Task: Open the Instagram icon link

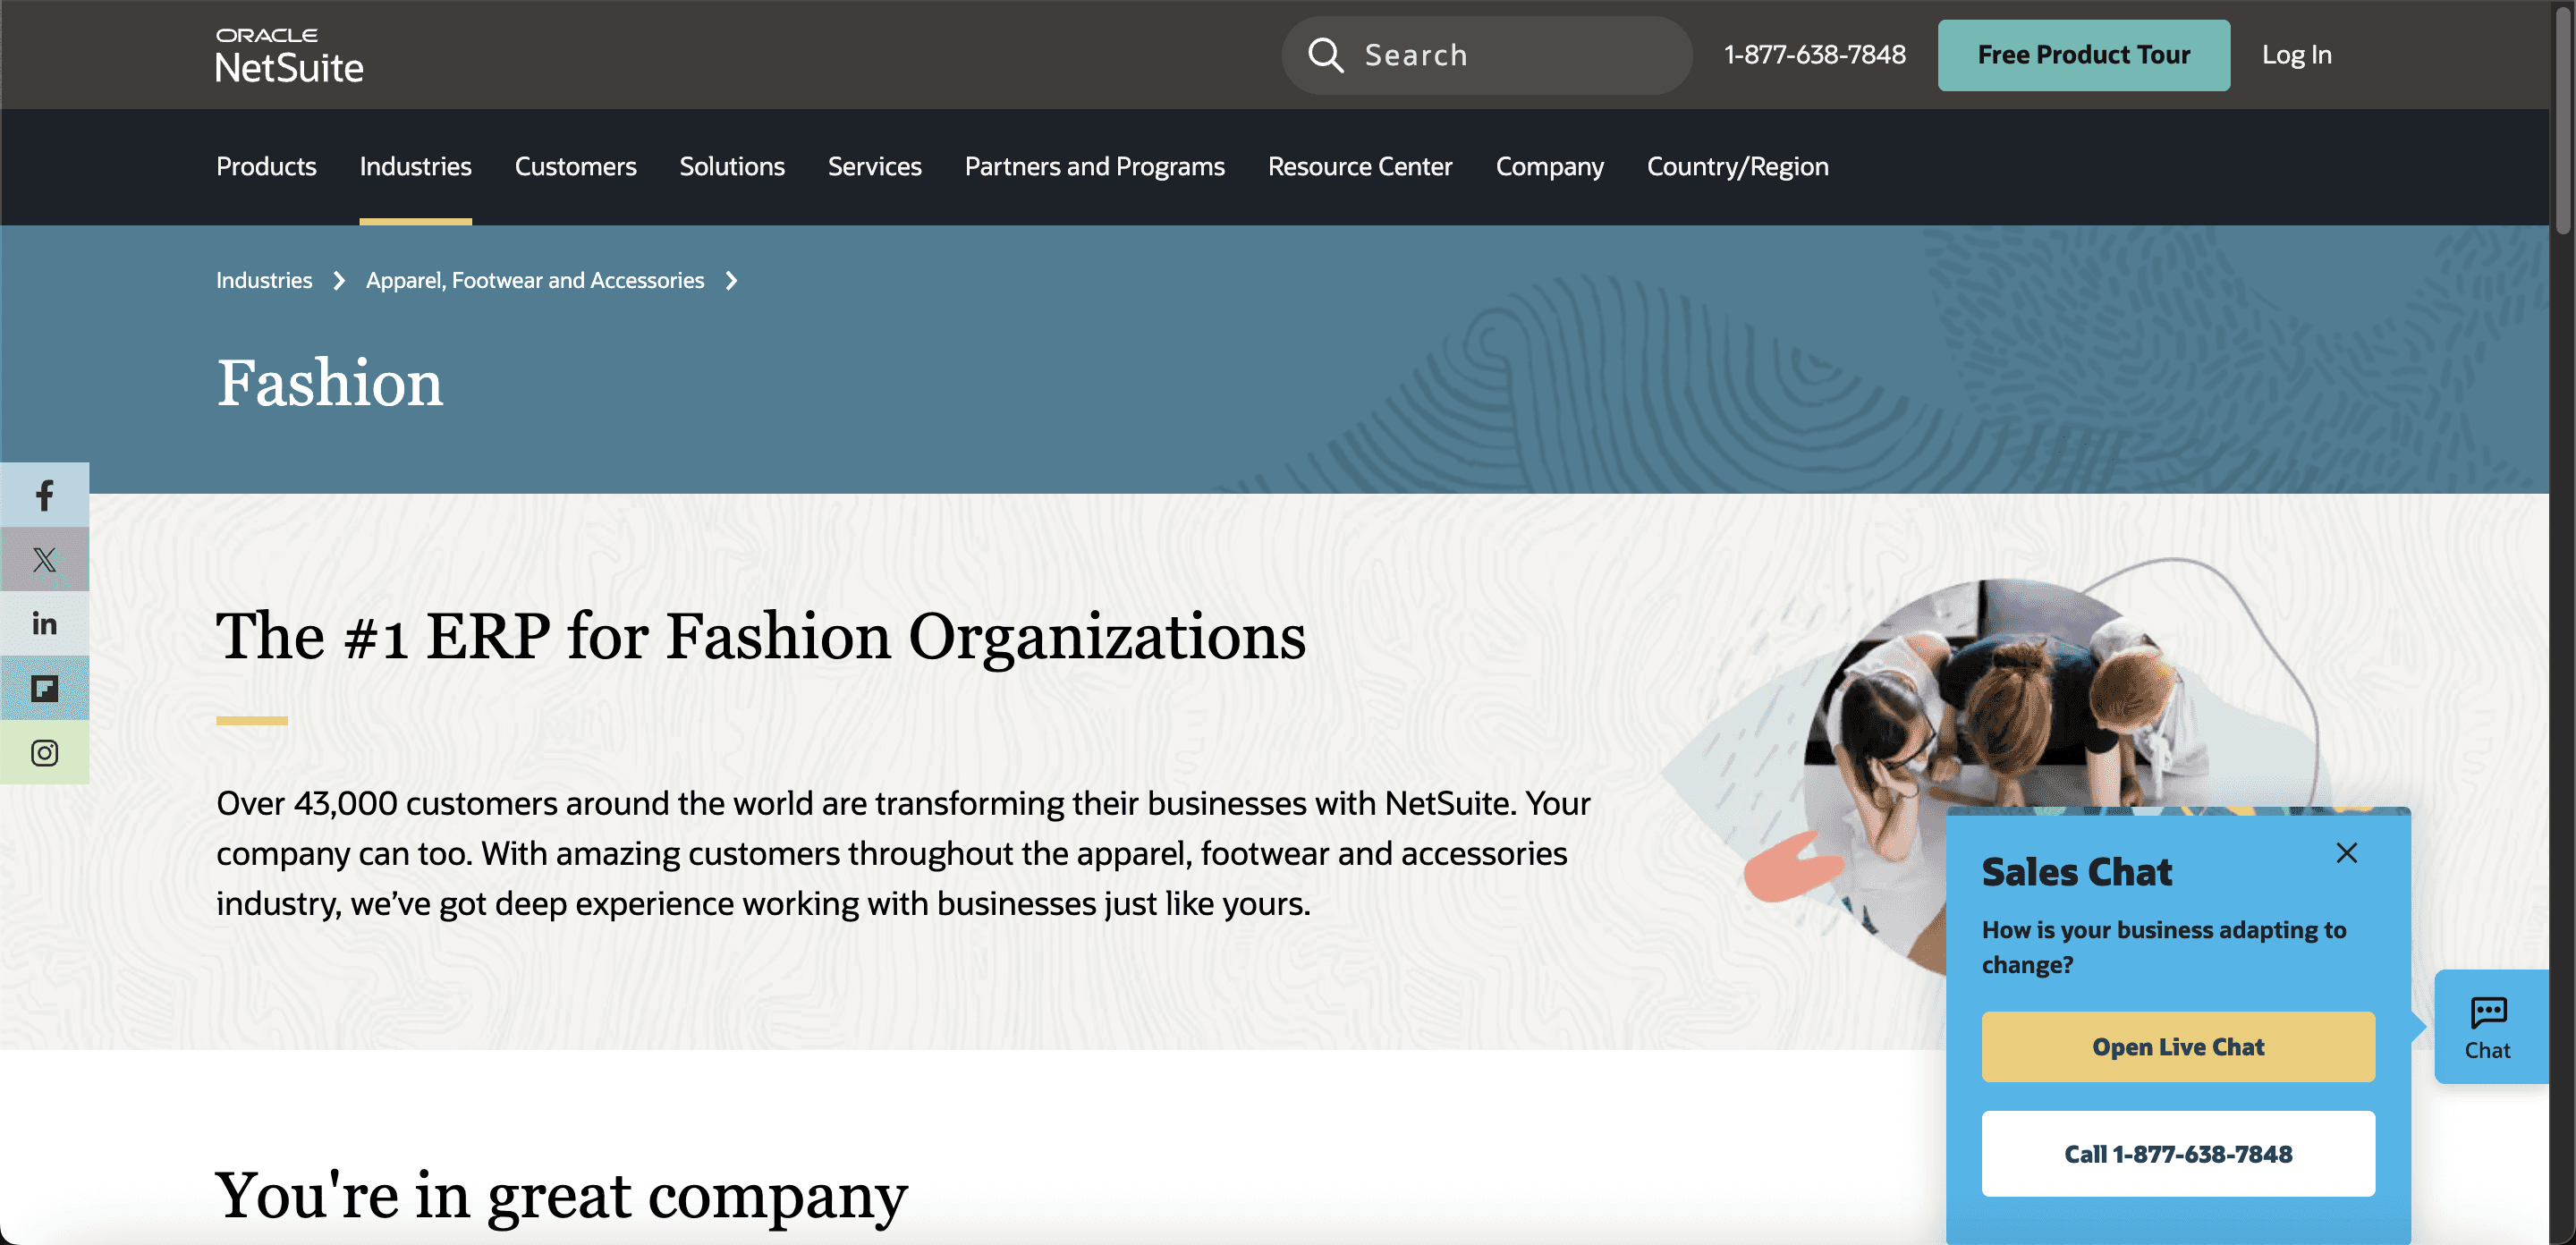Action: click(x=44, y=752)
